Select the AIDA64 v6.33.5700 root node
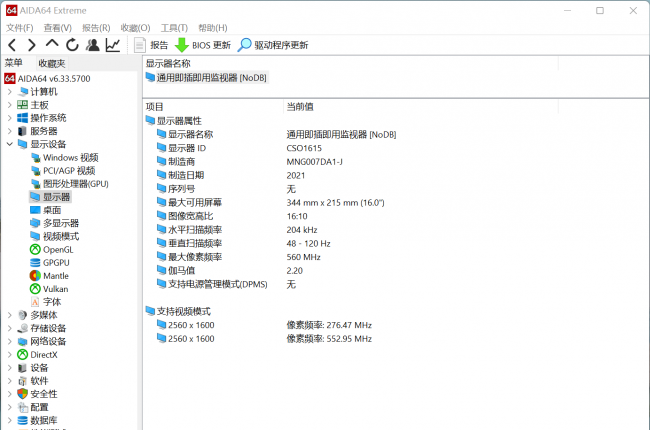Image resolution: width=650 pixels, height=430 pixels. [47, 78]
